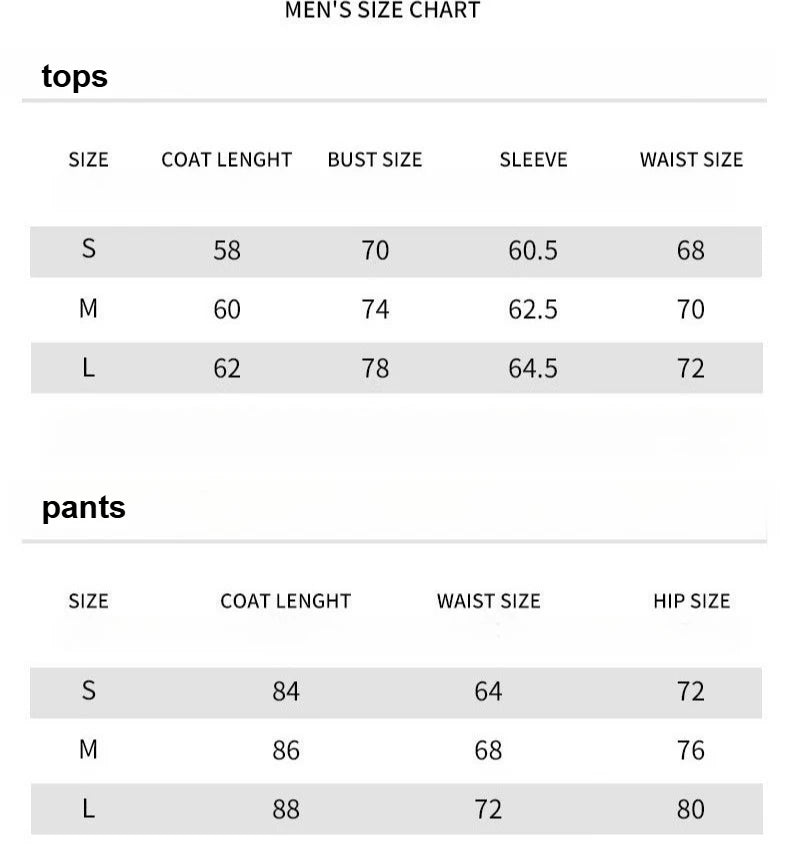Image resolution: width=790 pixels, height=846 pixels.
Task: Click the 60.5 sleeve value
Action: [533, 250]
